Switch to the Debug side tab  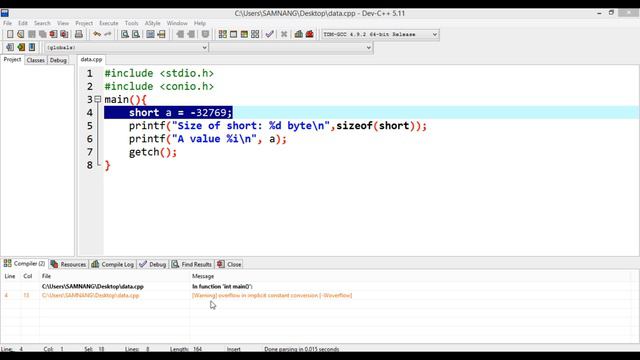tap(58, 60)
